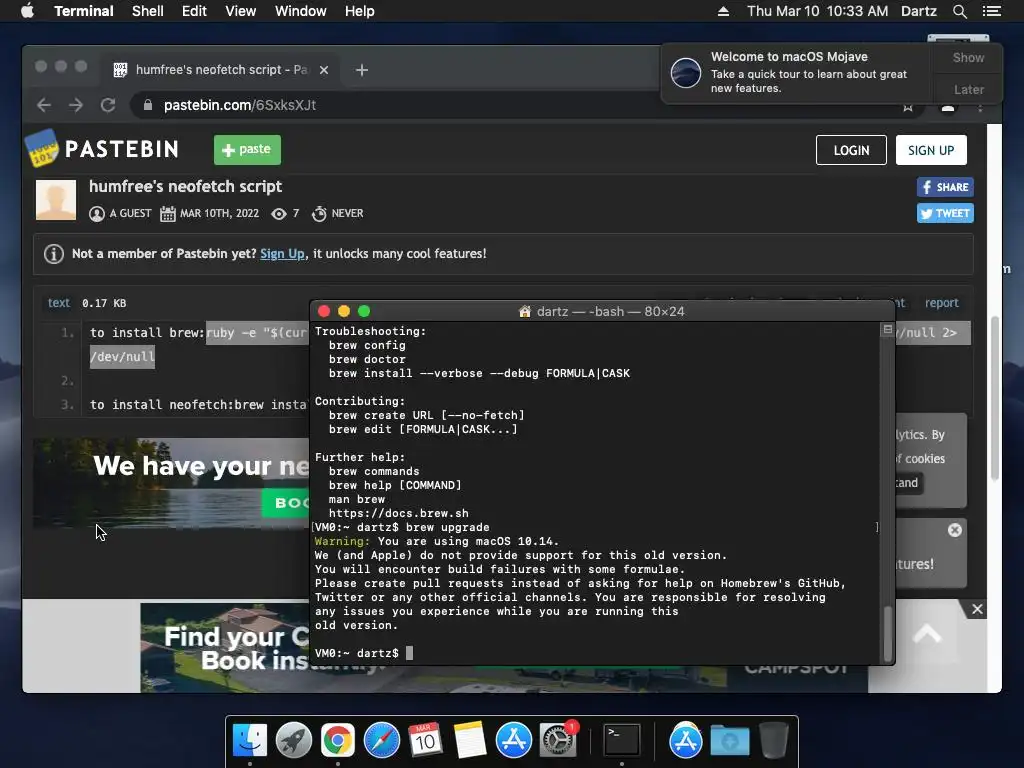Open Trash in the Dock
Image resolution: width=1024 pixels, height=768 pixels.
coord(773,741)
